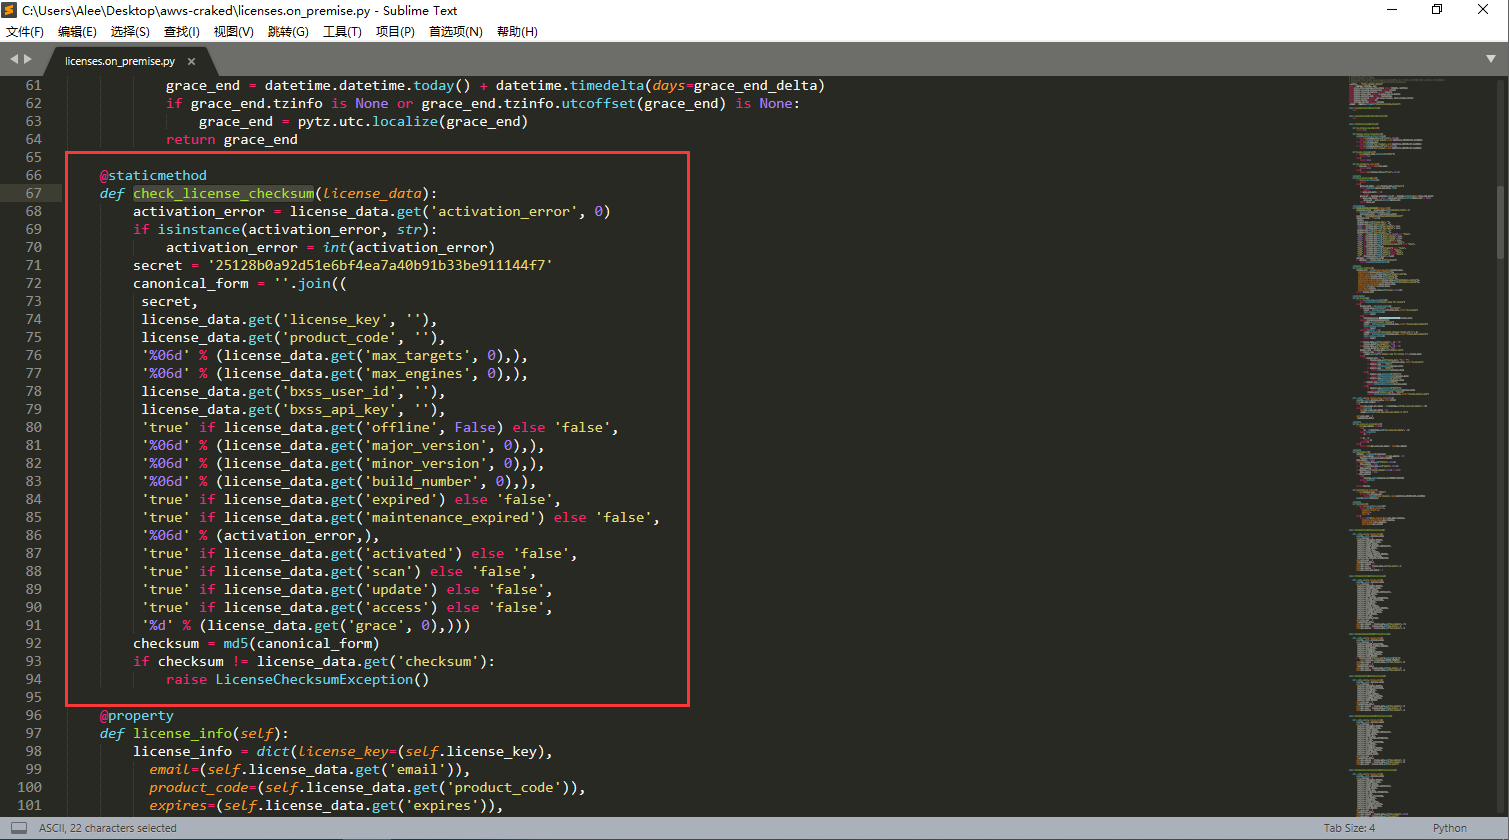Viewport: 1509px width, 840px height.
Task: Click pytz.utc.localize on line 63
Action: [x=368, y=121]
